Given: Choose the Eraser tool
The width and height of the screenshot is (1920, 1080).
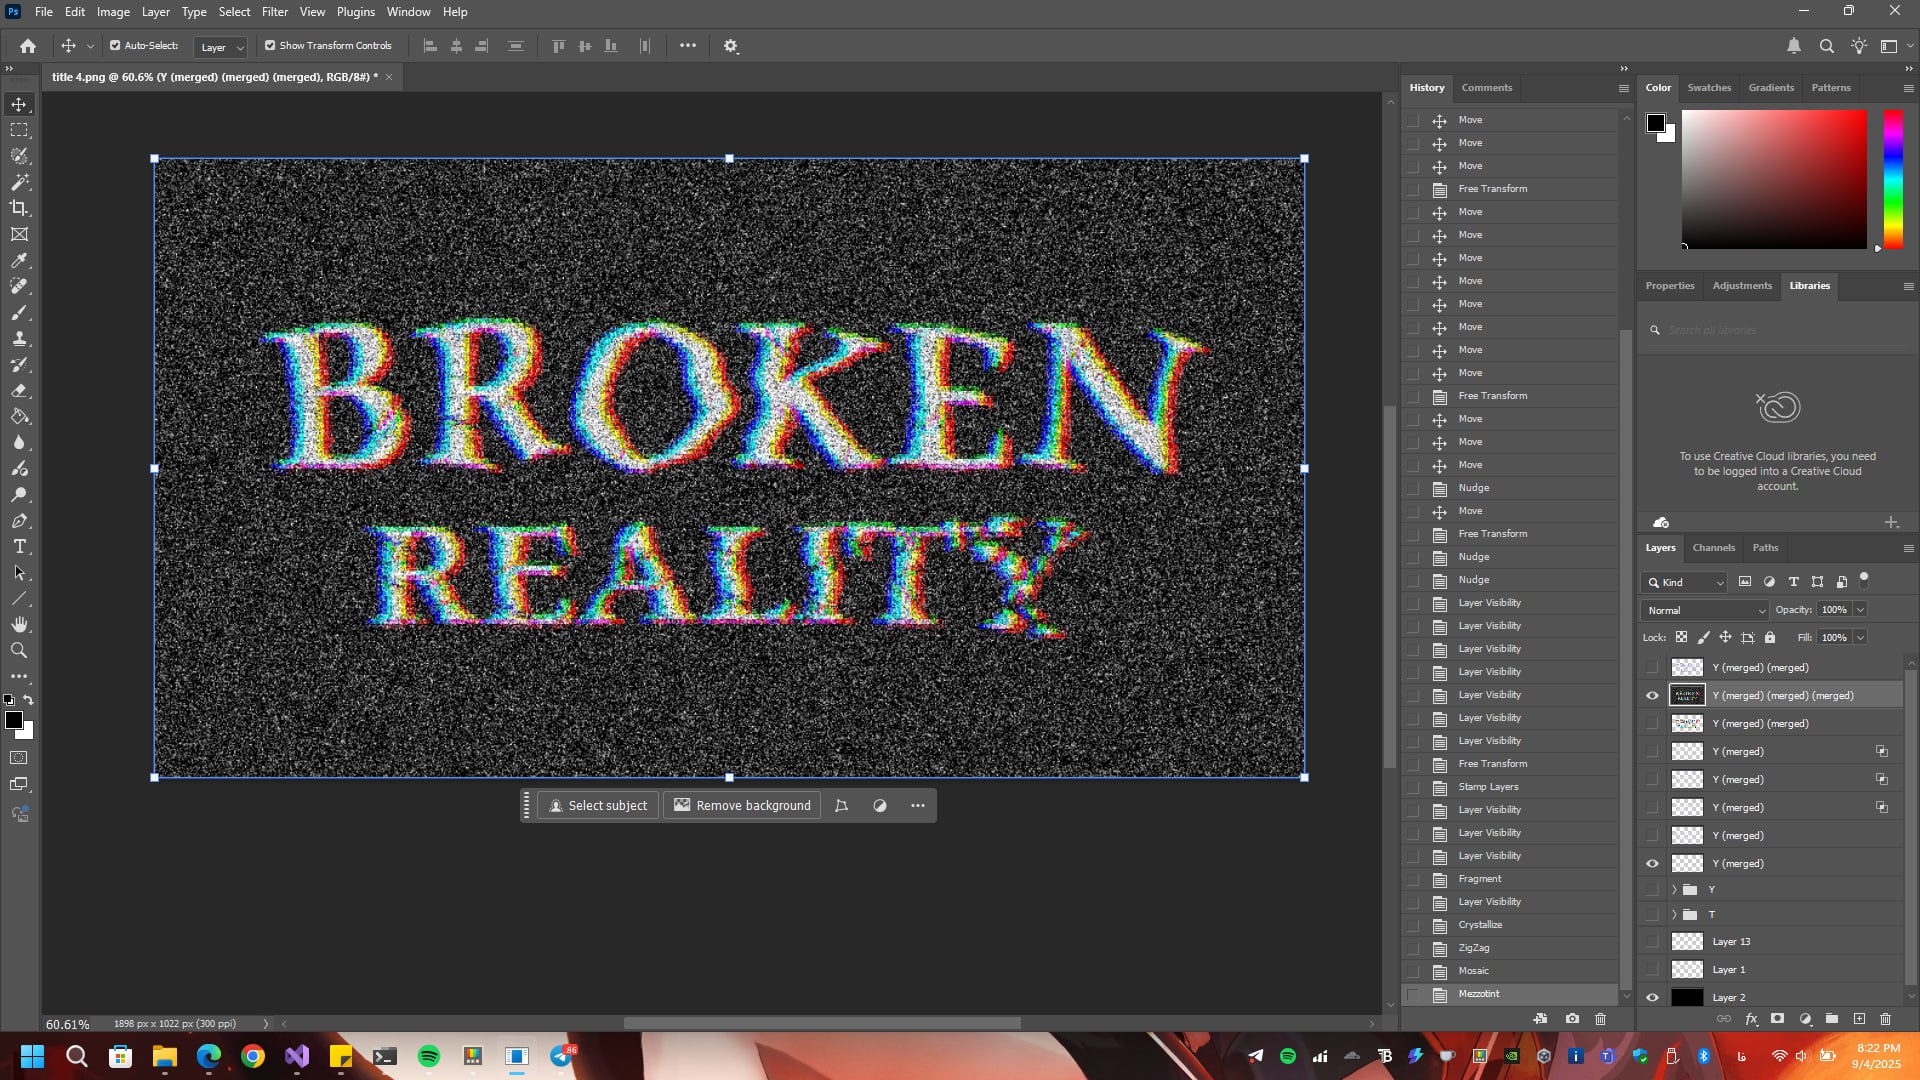Looking at the screenshot, I should (19, 391).
